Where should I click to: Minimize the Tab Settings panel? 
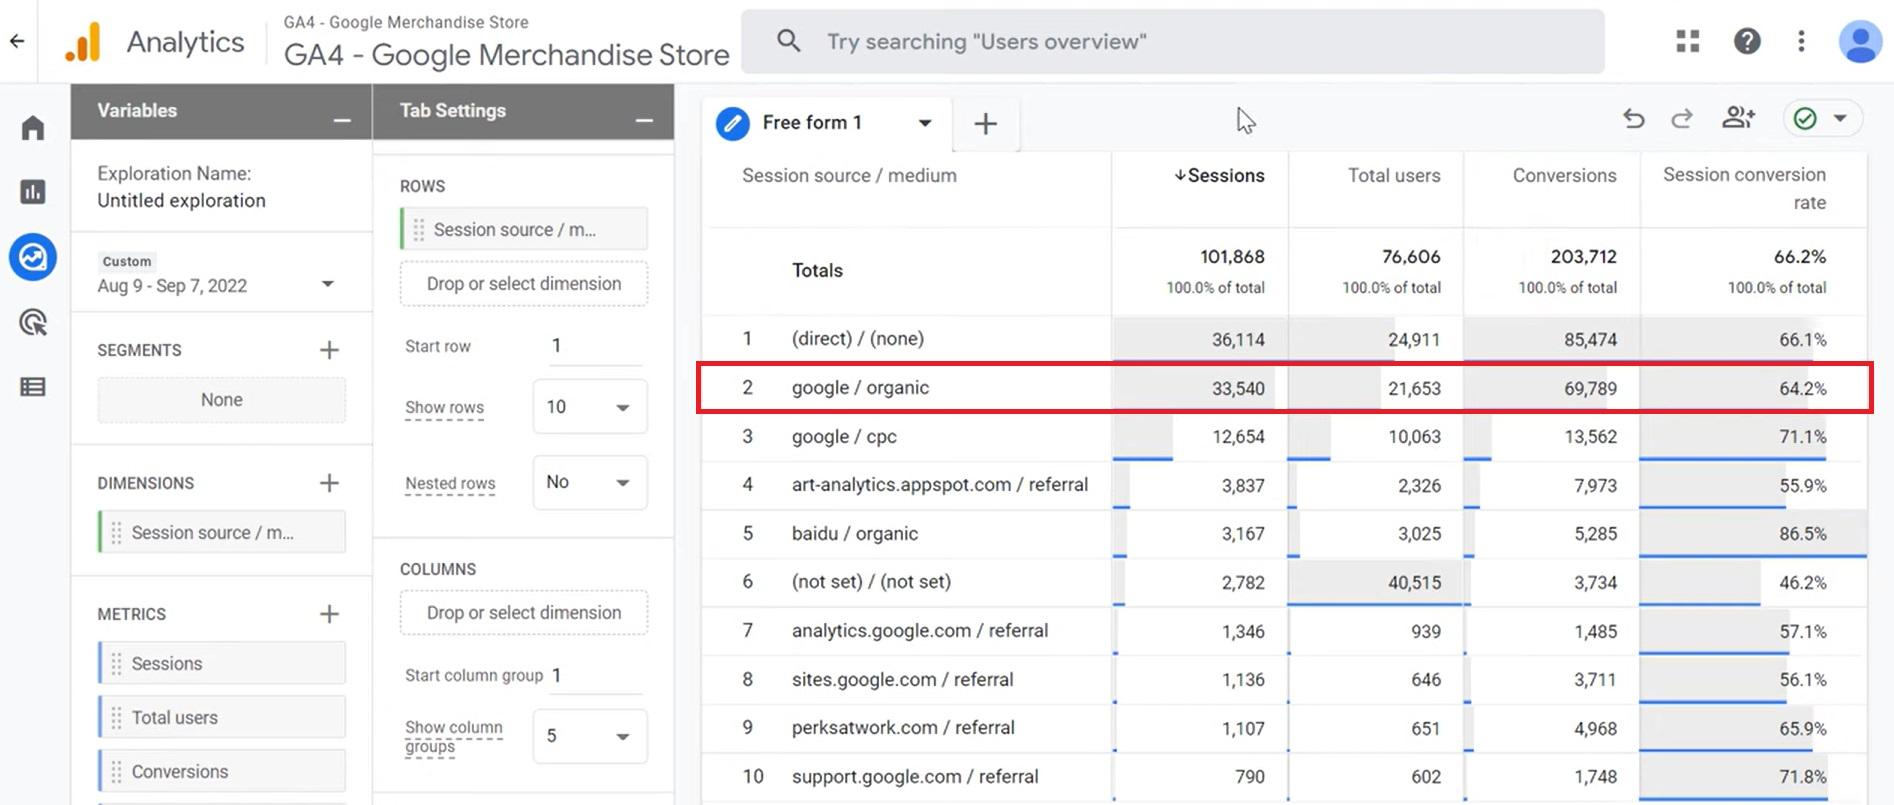pos(644,120)
